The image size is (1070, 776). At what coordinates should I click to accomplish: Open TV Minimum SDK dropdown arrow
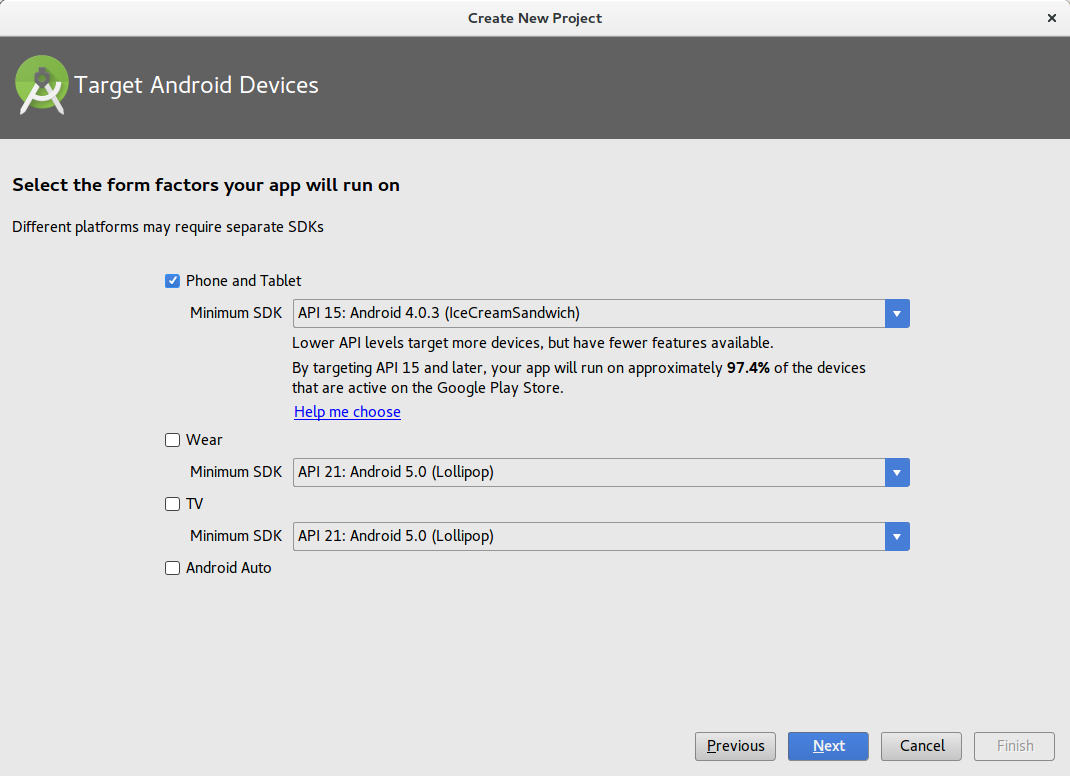[897, 537]
